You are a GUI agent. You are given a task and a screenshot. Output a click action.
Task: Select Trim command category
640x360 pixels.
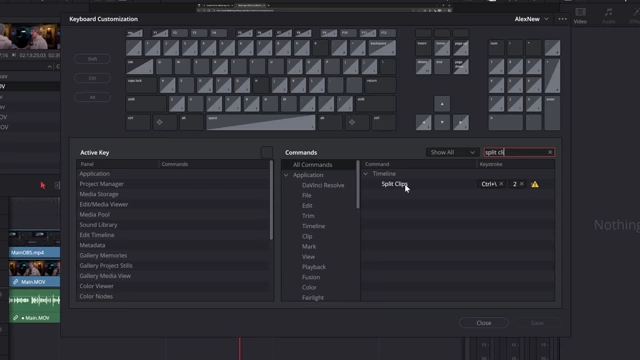tap(308, 216)
